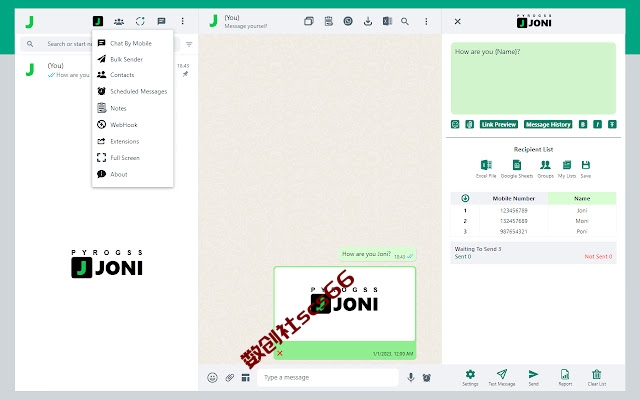Open chat filter icon beside search
640x400 pixels.
pos(189,44)
